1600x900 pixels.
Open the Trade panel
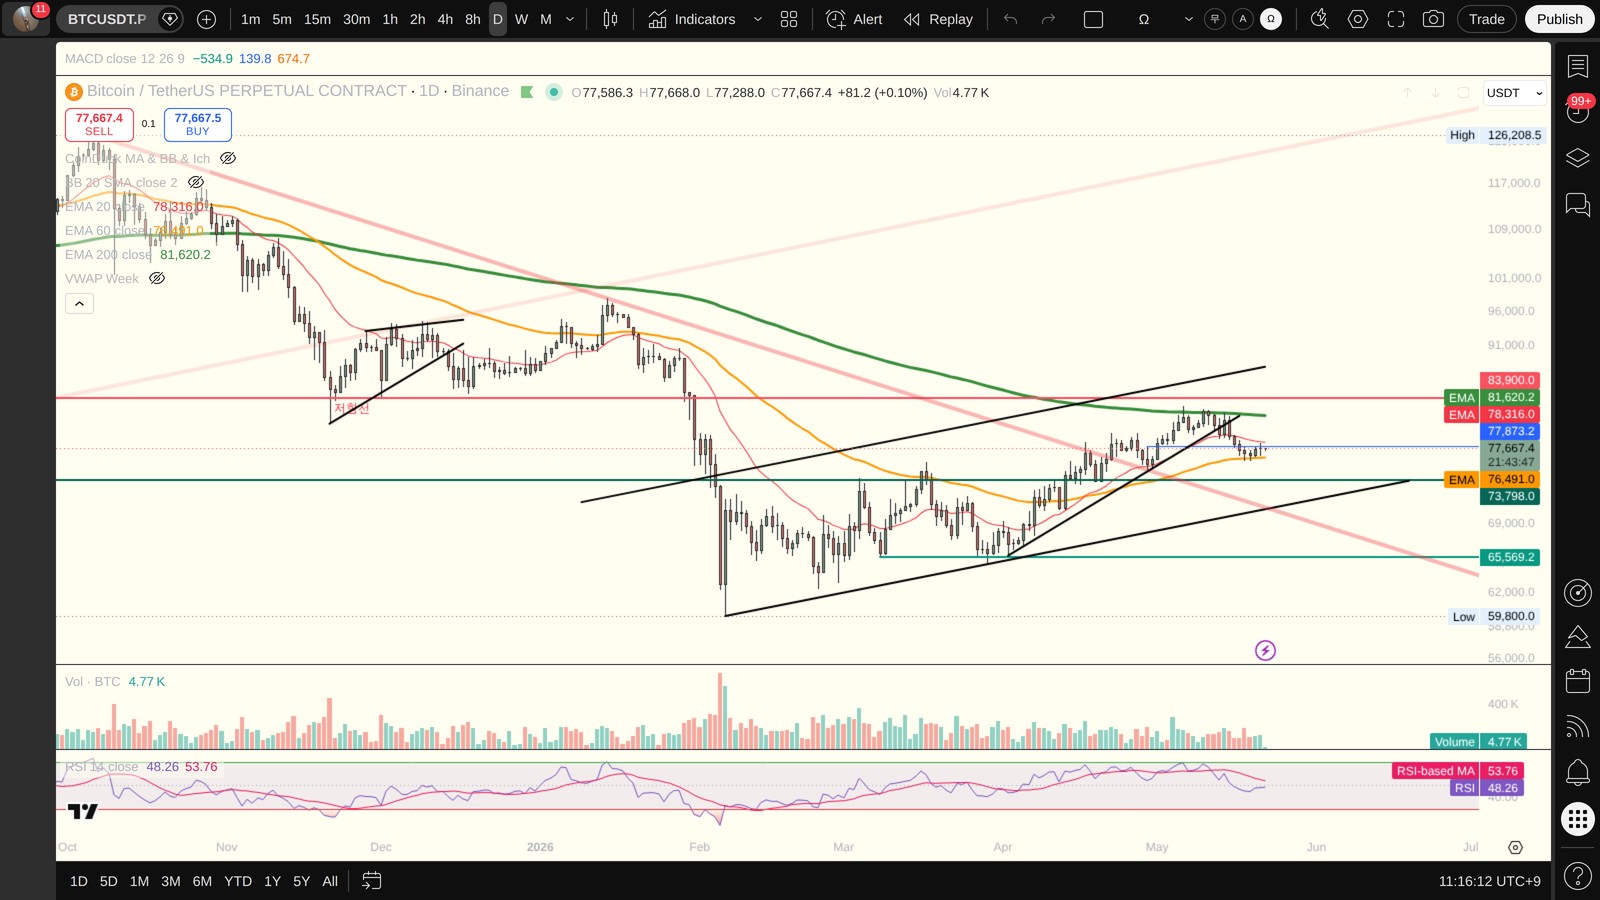click(1486, 19)
